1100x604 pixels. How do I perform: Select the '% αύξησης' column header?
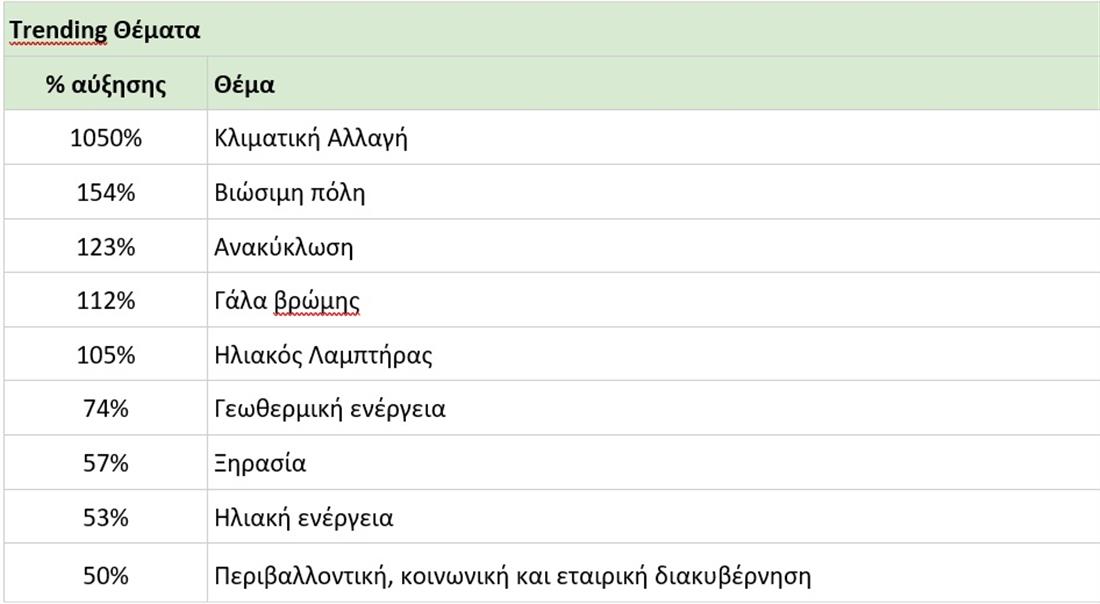click(105, 85)
